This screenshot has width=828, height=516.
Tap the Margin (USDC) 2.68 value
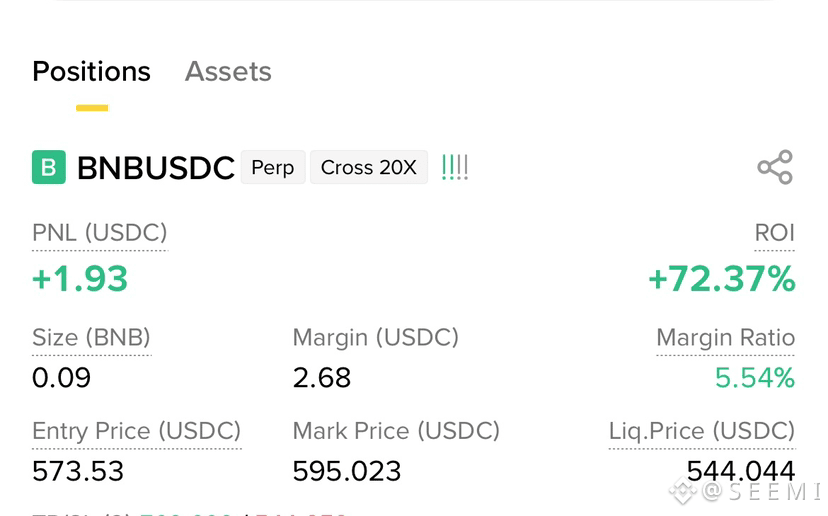coord(322,378)
